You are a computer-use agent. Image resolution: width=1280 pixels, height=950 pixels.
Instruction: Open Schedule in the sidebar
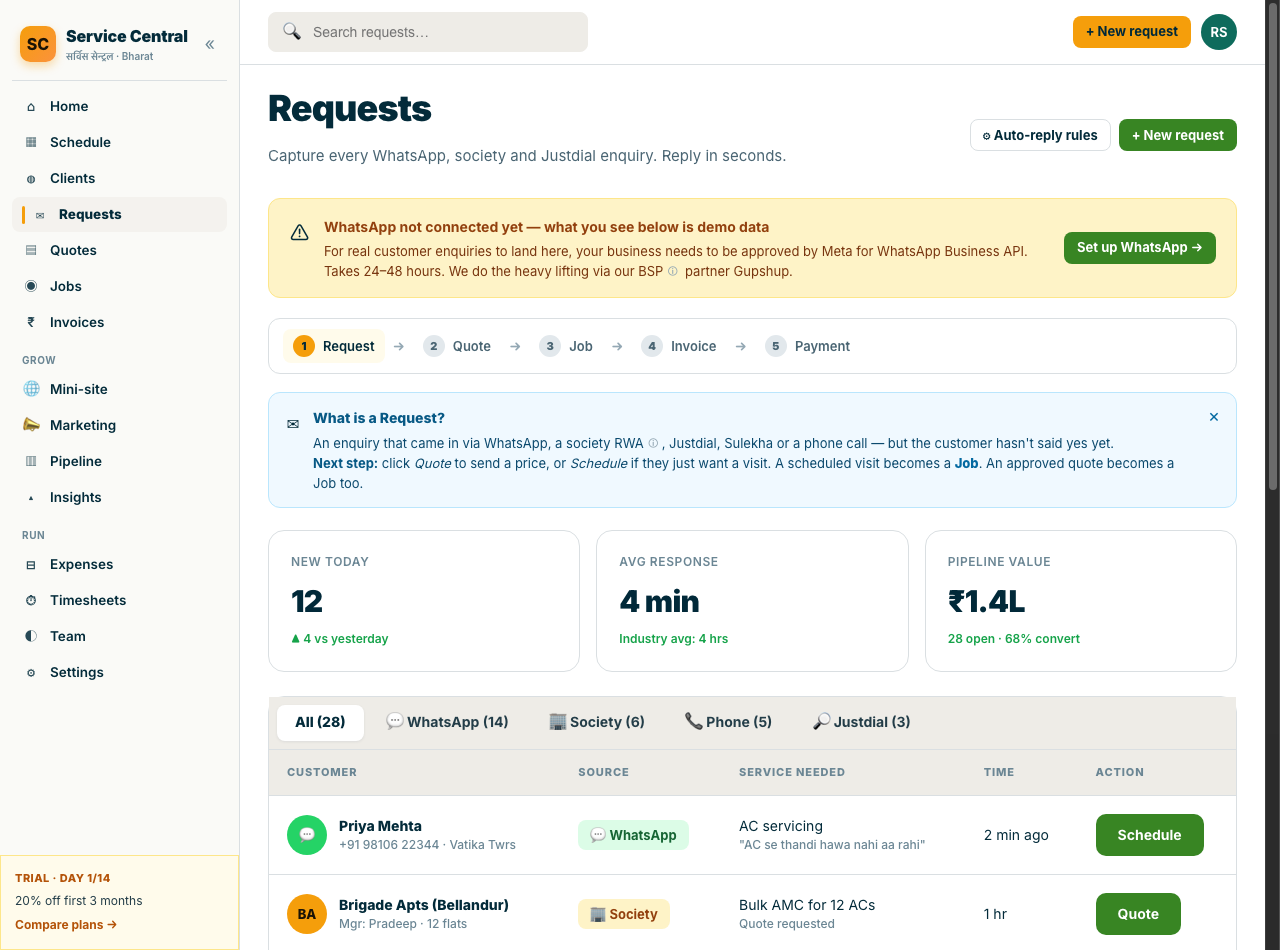(119, 142)
